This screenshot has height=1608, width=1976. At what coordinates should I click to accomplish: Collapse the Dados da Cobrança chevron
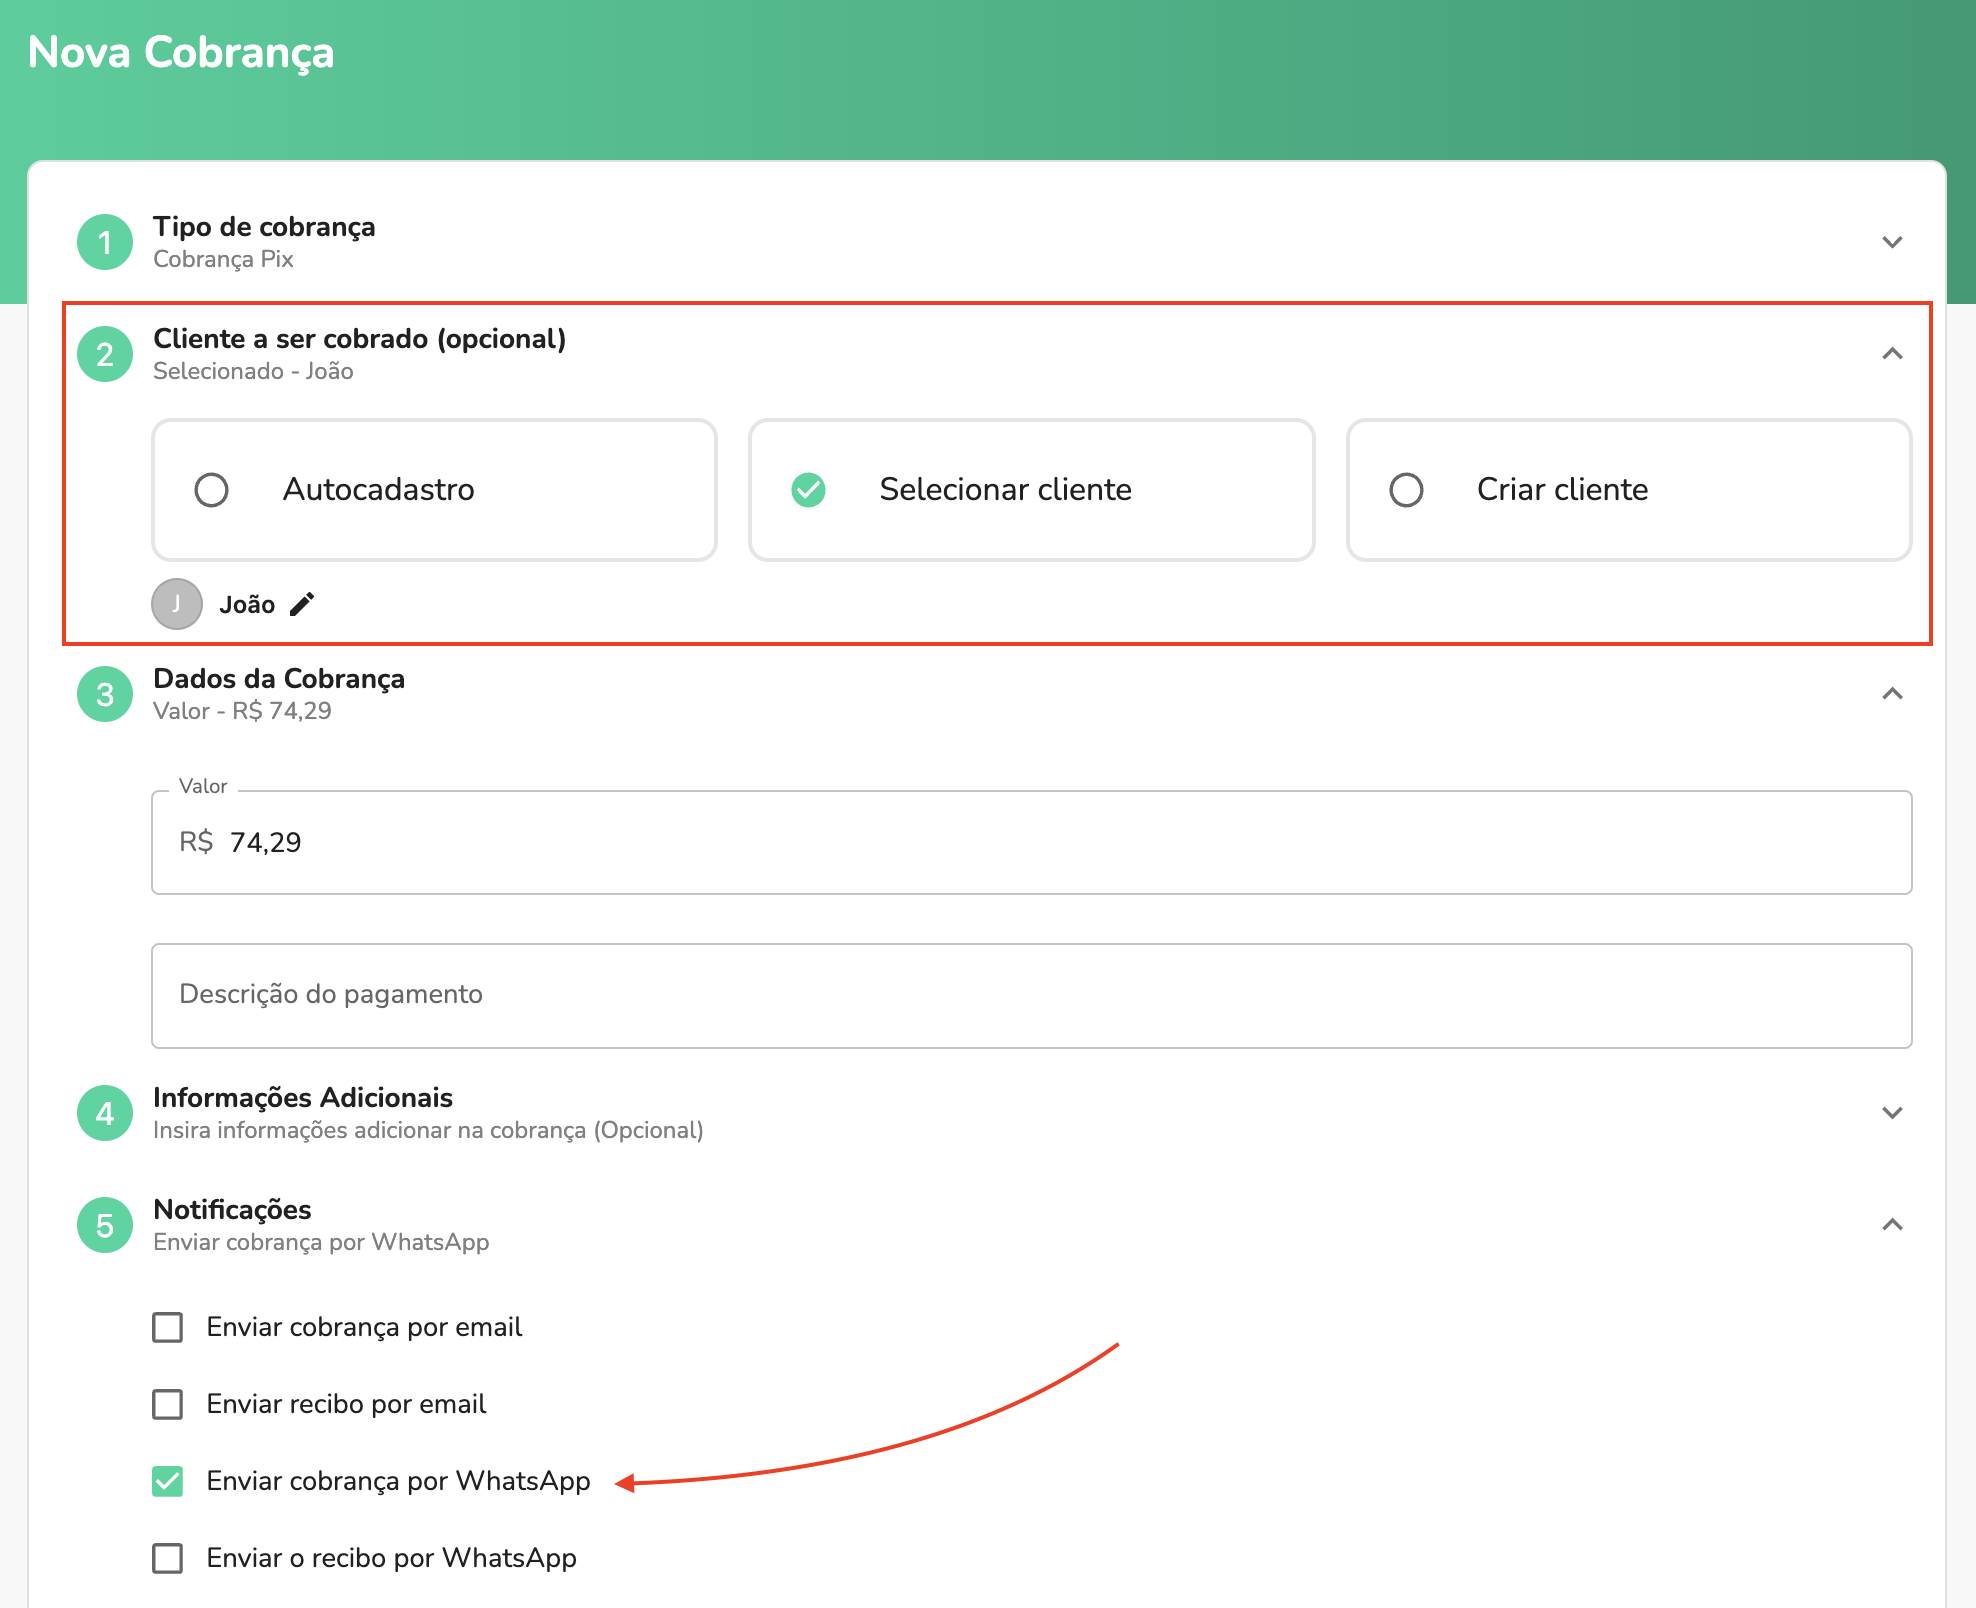pyautogui.click(x=1892, y=694)
